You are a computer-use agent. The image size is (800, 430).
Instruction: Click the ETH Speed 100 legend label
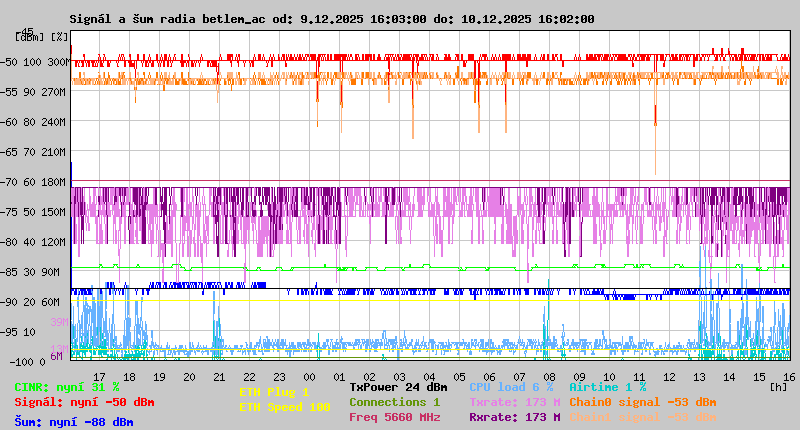click(x=284, y=407)
